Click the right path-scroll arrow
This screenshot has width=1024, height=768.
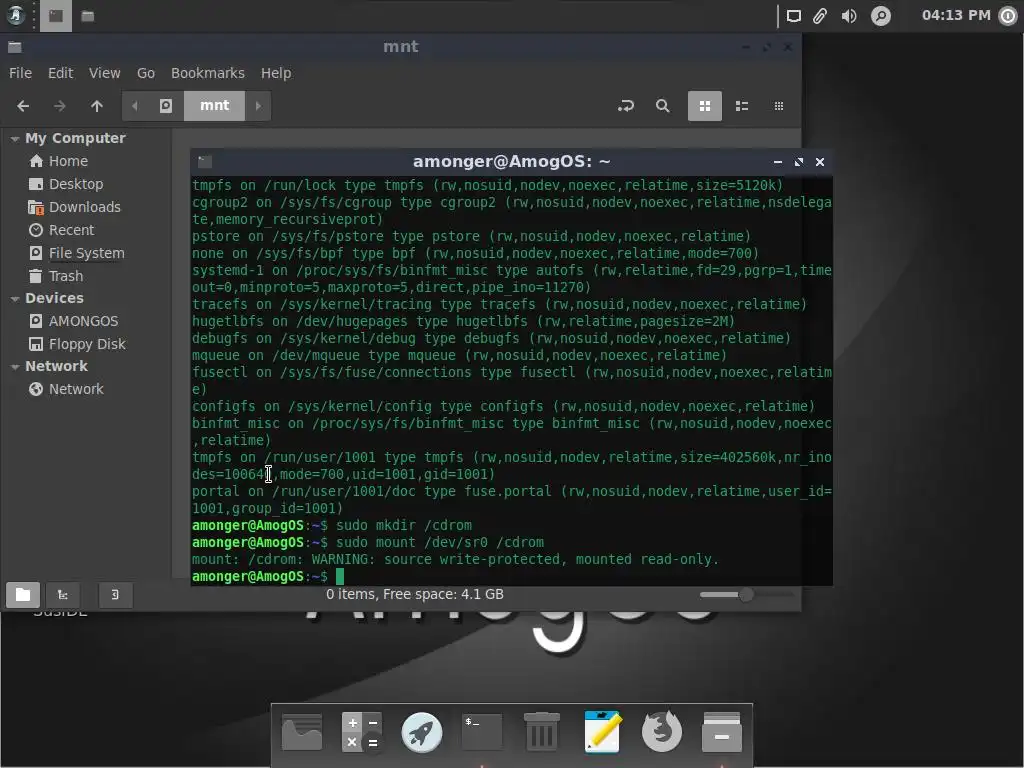(x=258, y=106)
